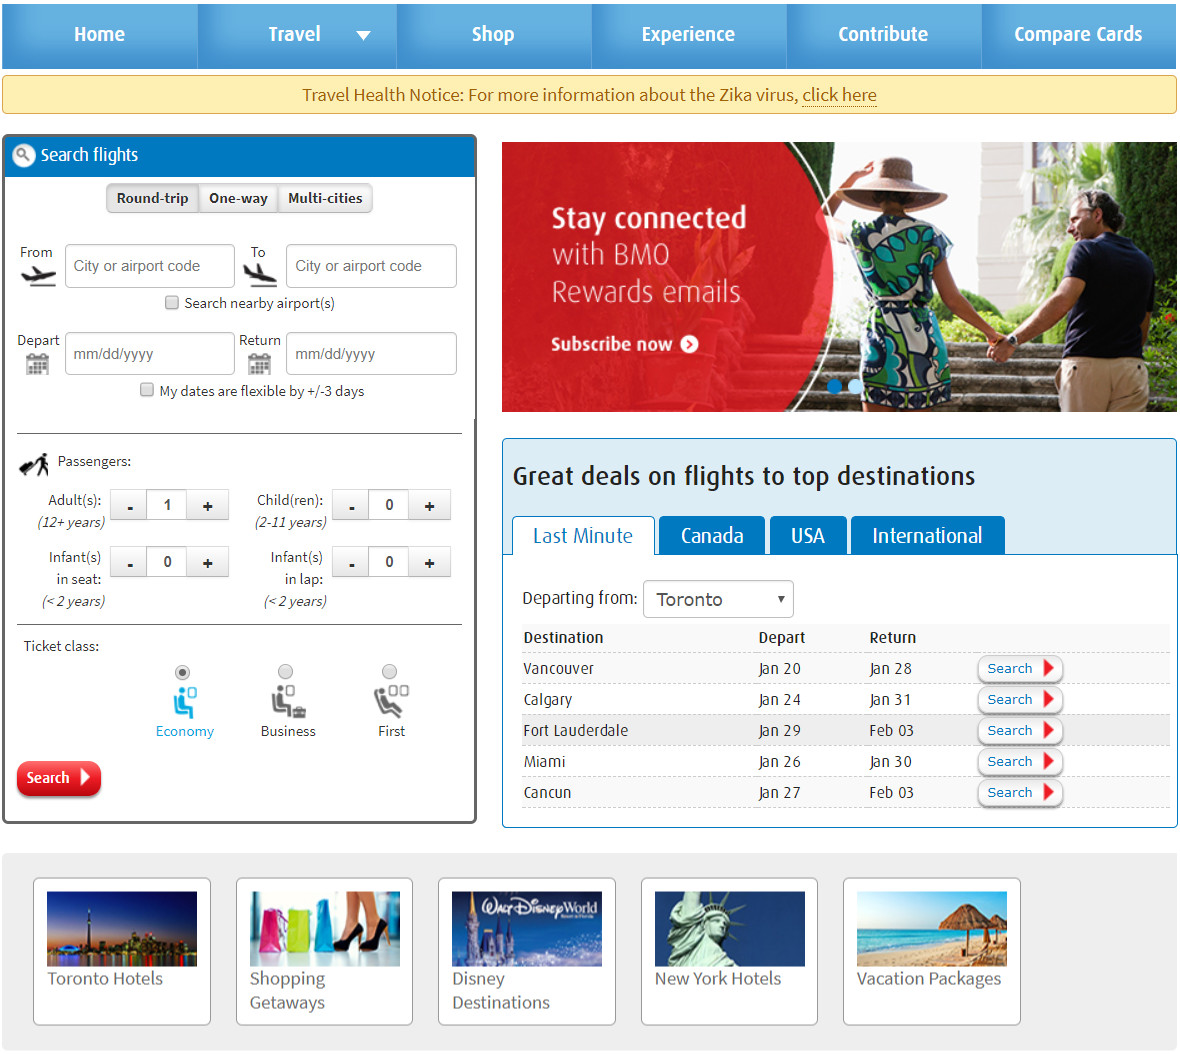Decrease the Infant(s) in seat count
This screenshot has height=1054, width=1180.
tap(130, 562)
